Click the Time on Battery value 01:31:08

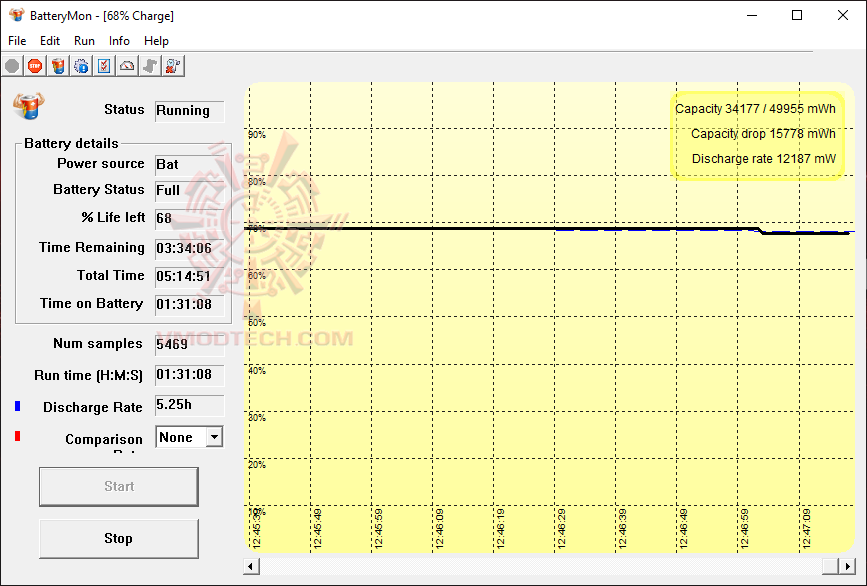point(190,305)
